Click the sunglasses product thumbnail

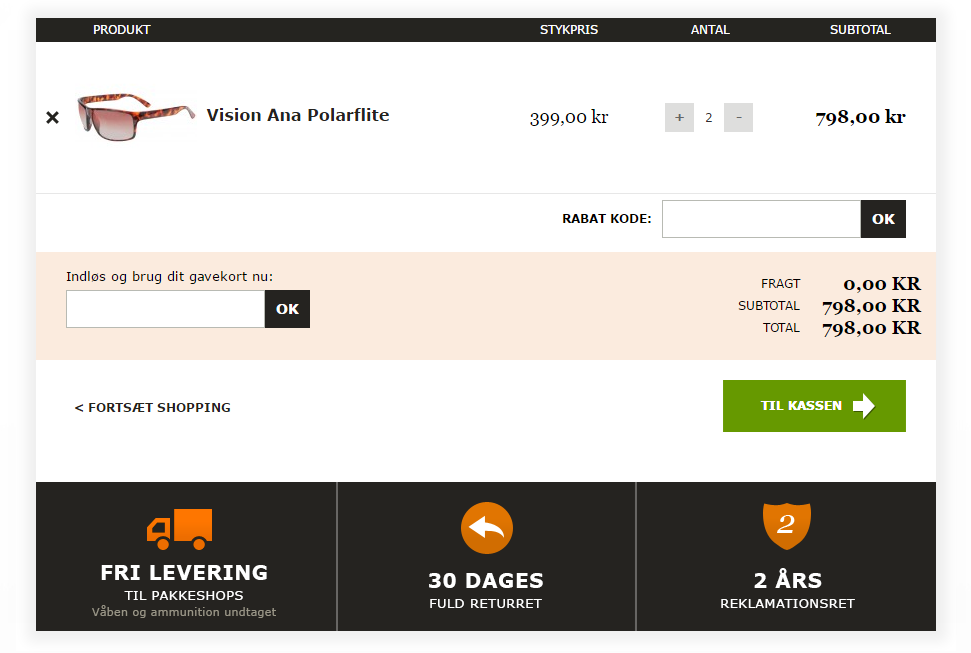point(135,117)
